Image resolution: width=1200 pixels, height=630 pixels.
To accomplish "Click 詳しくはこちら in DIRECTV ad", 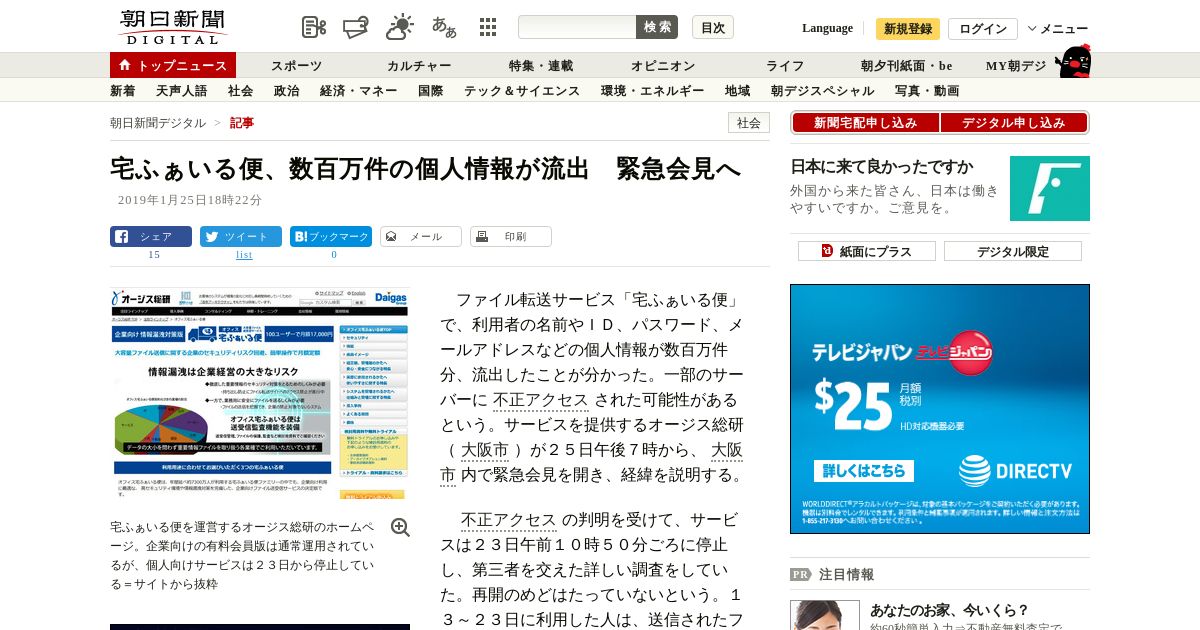I will pos(862,469).
